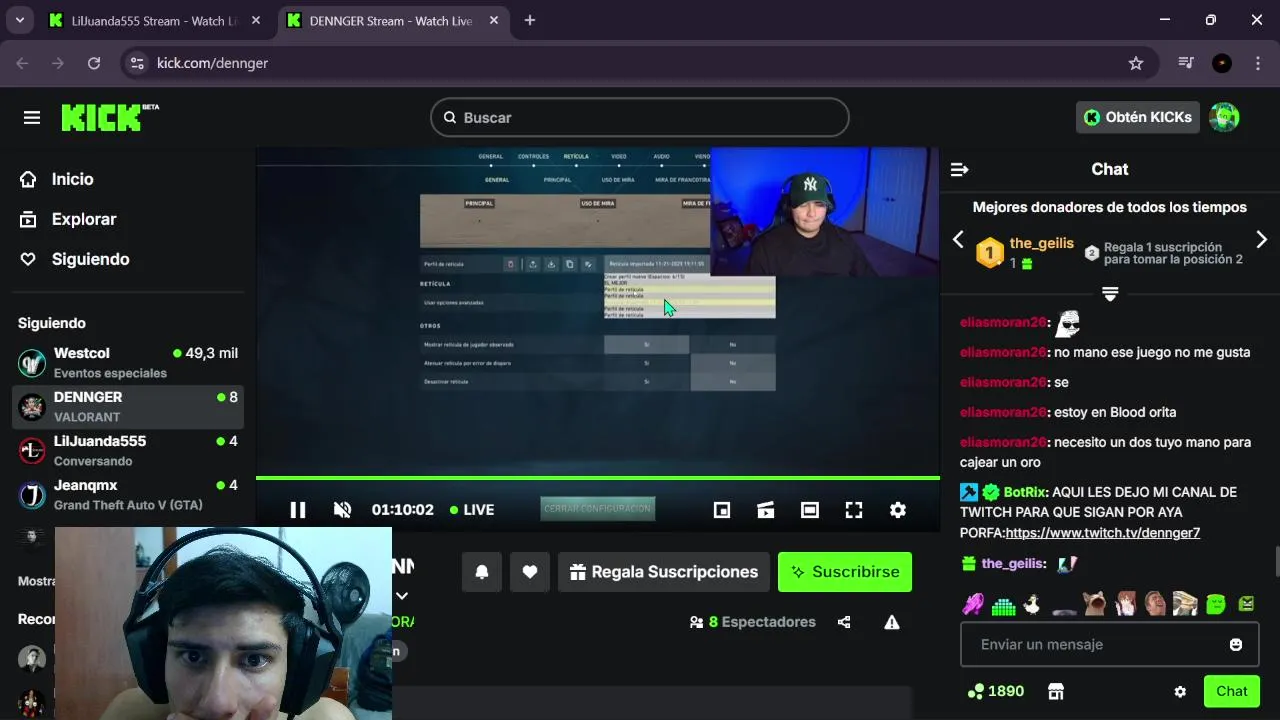Report stream with the warning icon

tap(892, 622)
